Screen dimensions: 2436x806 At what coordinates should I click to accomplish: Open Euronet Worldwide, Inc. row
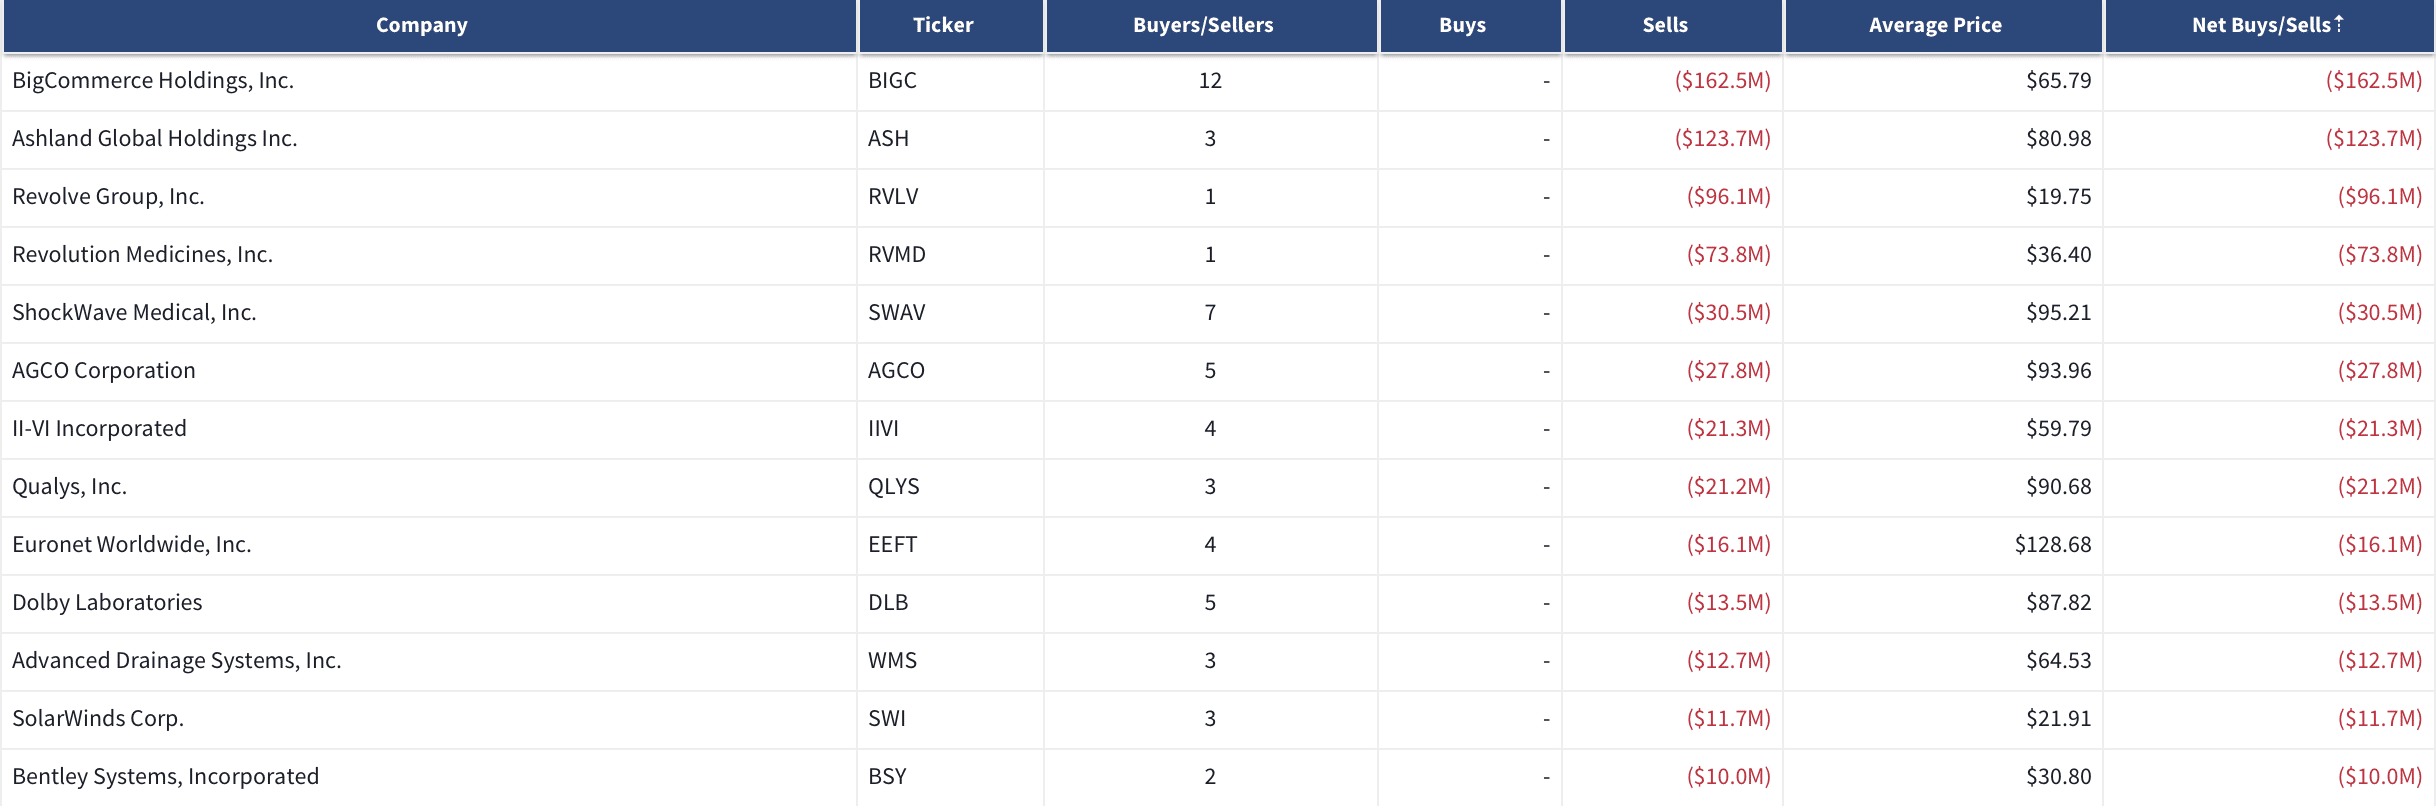[x=1218, y=545]
